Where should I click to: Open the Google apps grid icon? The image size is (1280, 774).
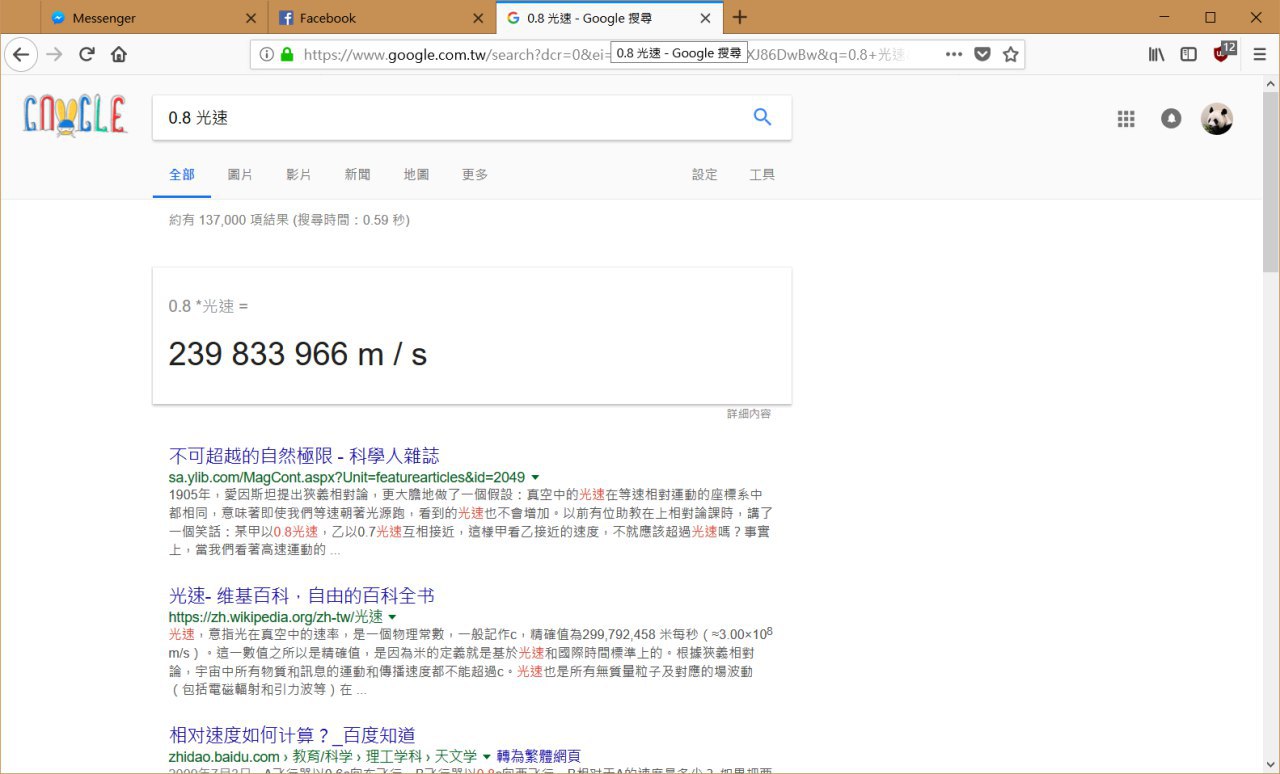coord(1126,119)
